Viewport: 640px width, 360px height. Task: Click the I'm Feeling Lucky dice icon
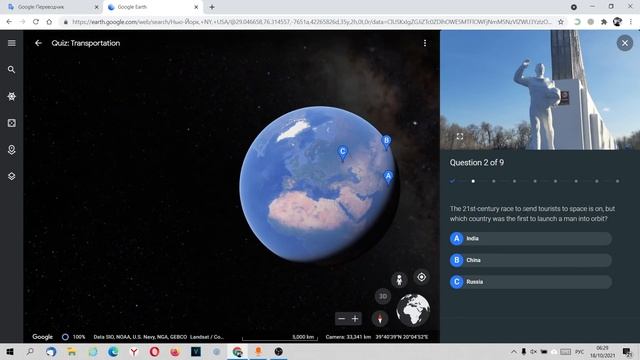(11, 123)
